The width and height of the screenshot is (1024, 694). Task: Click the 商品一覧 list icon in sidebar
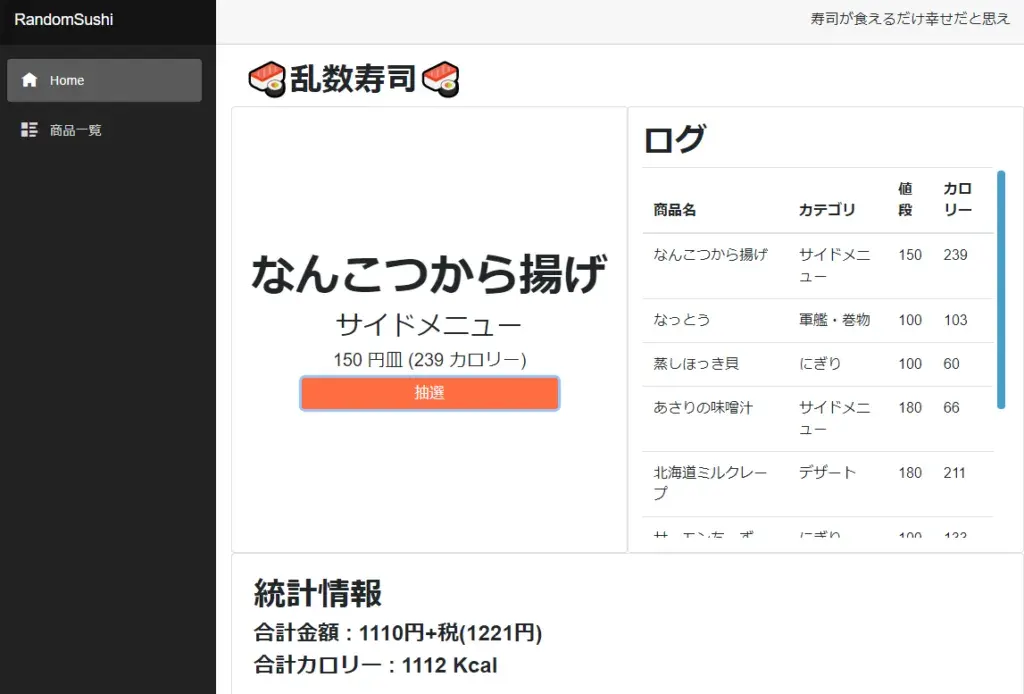[30, 130]
